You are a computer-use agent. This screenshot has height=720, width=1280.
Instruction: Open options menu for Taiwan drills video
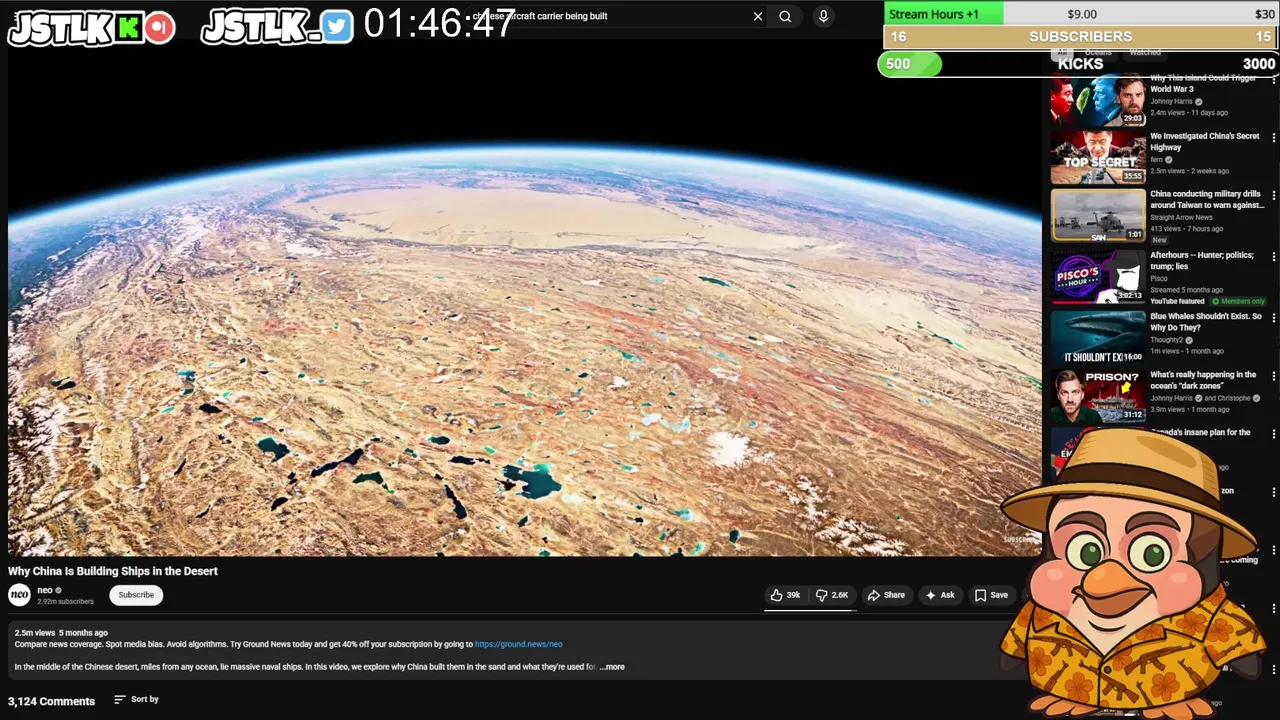[1273, 195]
